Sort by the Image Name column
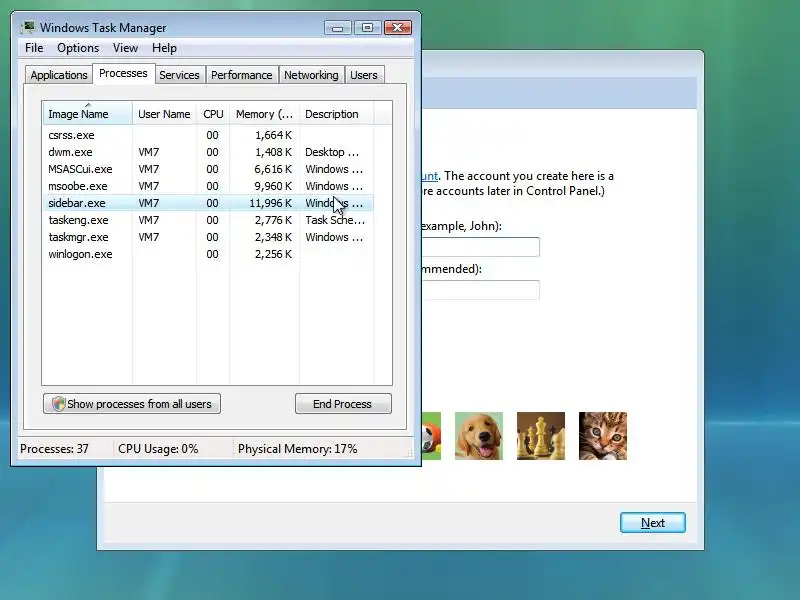 87,114
